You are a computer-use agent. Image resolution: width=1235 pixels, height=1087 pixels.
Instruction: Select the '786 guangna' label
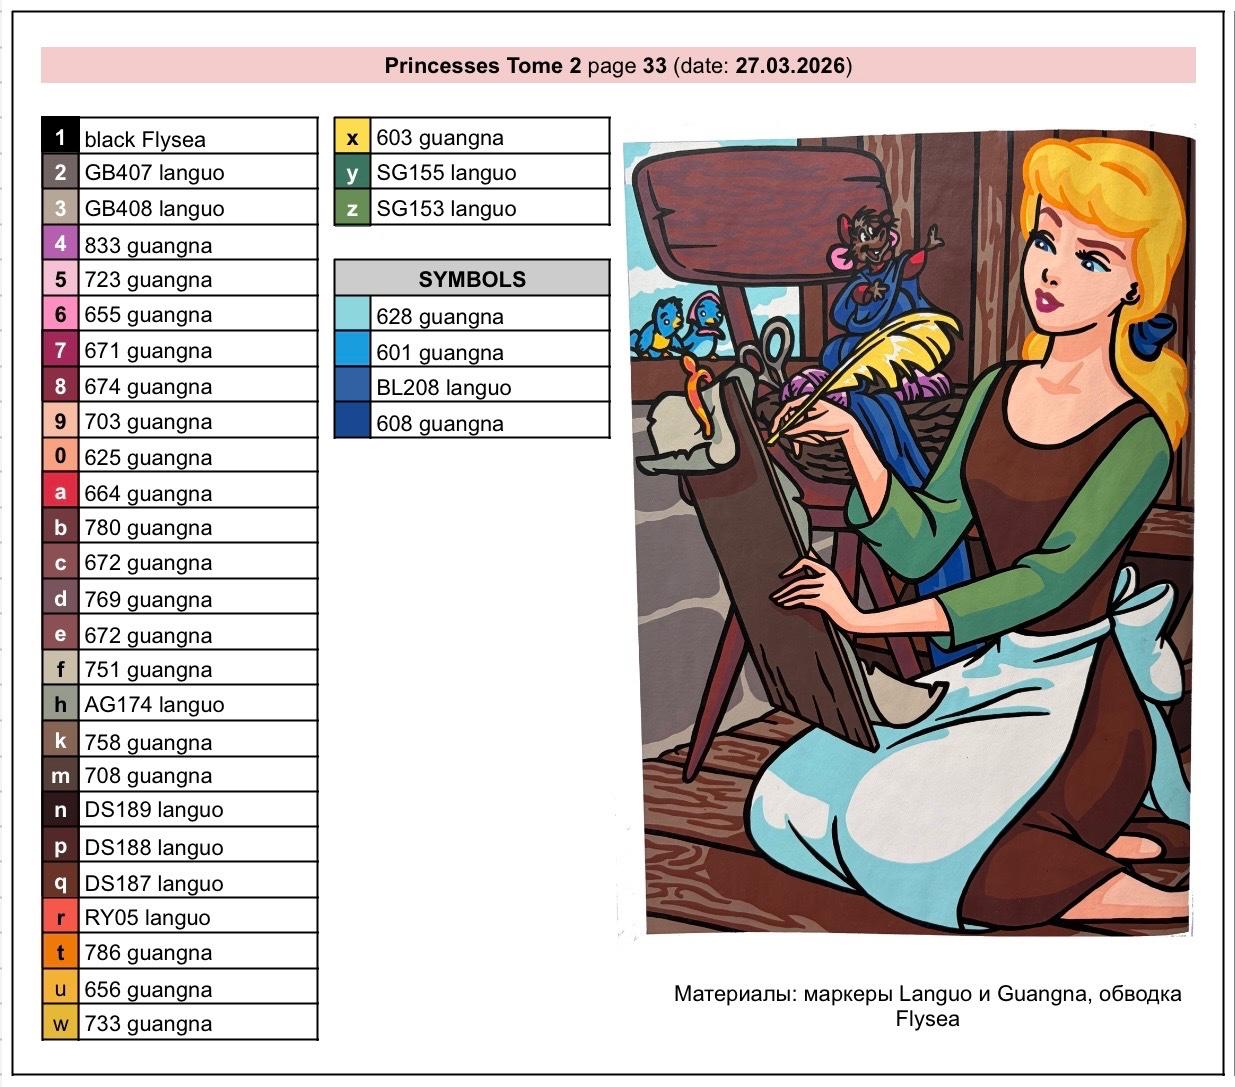click(148, 952)
